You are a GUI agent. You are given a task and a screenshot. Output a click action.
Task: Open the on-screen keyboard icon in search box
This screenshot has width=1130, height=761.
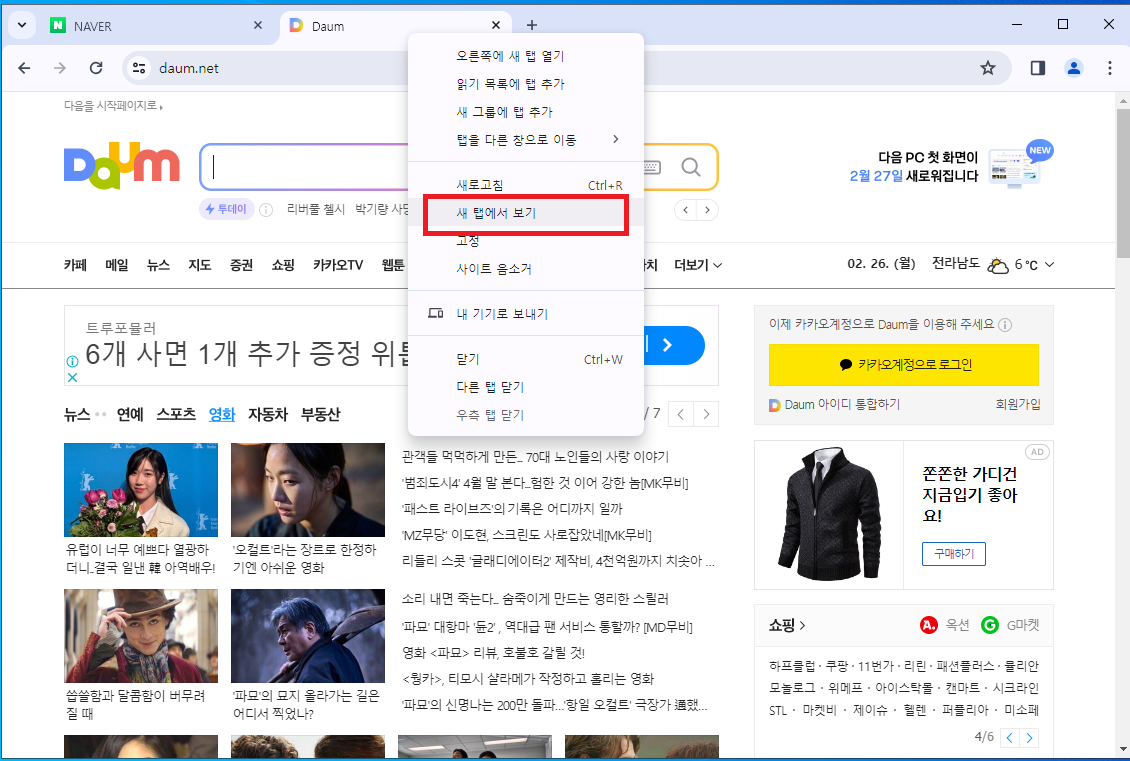(651, 167)
